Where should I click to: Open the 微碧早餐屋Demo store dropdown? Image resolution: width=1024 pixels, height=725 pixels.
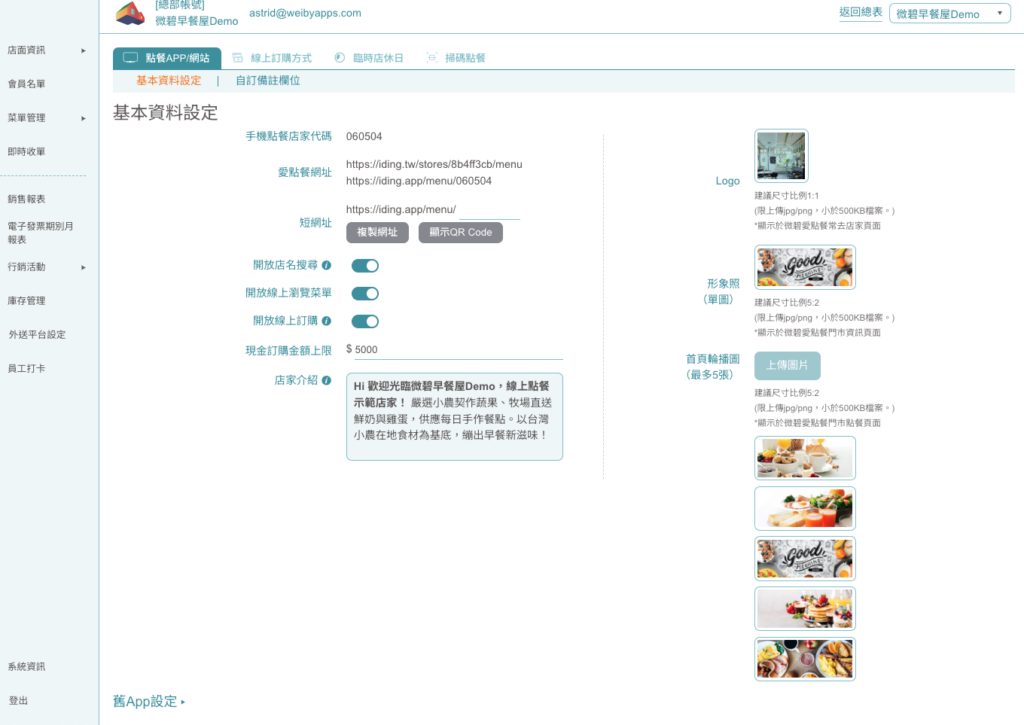pyautogui.click(x=950, y=14)
